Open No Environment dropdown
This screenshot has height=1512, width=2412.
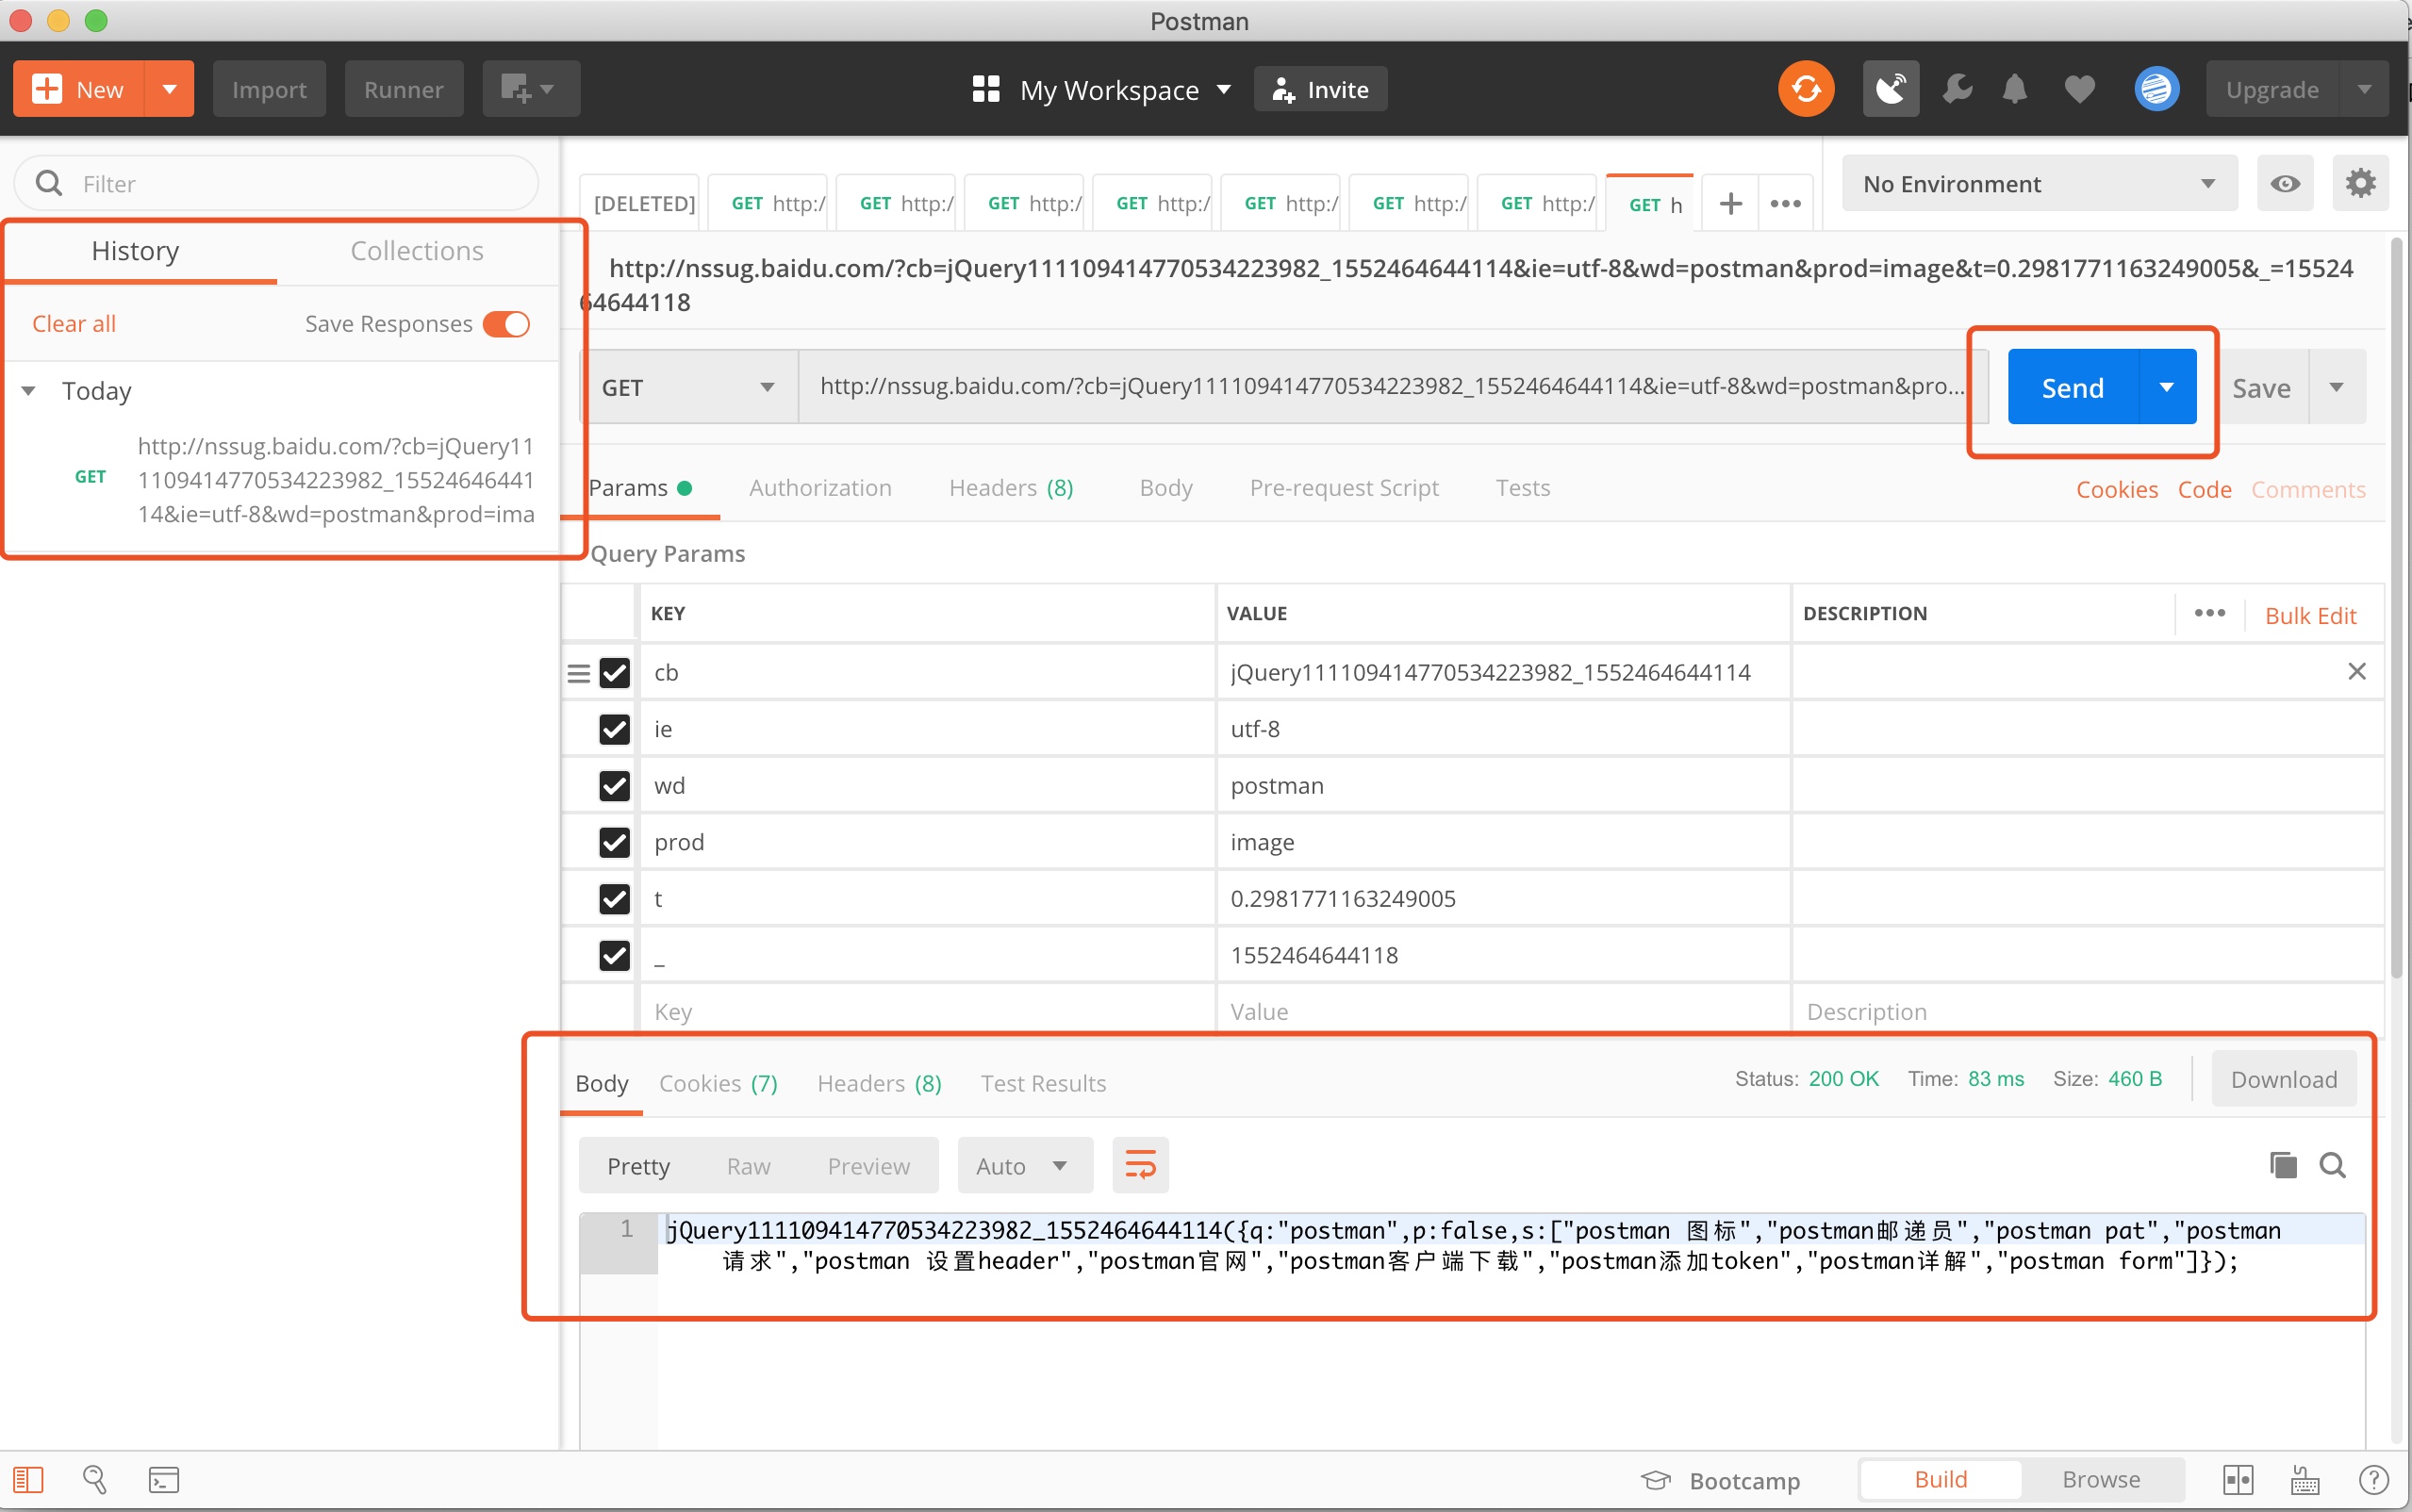2039,184
